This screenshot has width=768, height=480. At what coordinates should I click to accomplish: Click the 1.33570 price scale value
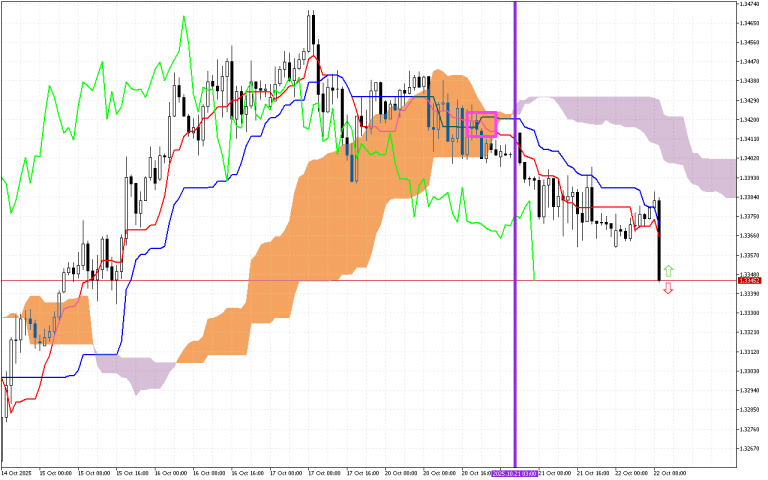[749, 255]
